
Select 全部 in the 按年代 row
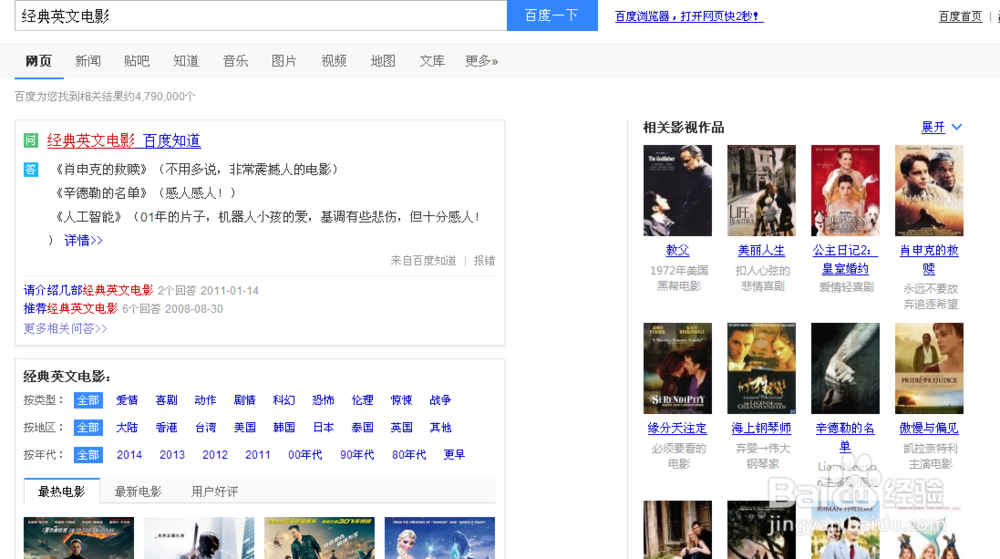coord(88,455)
